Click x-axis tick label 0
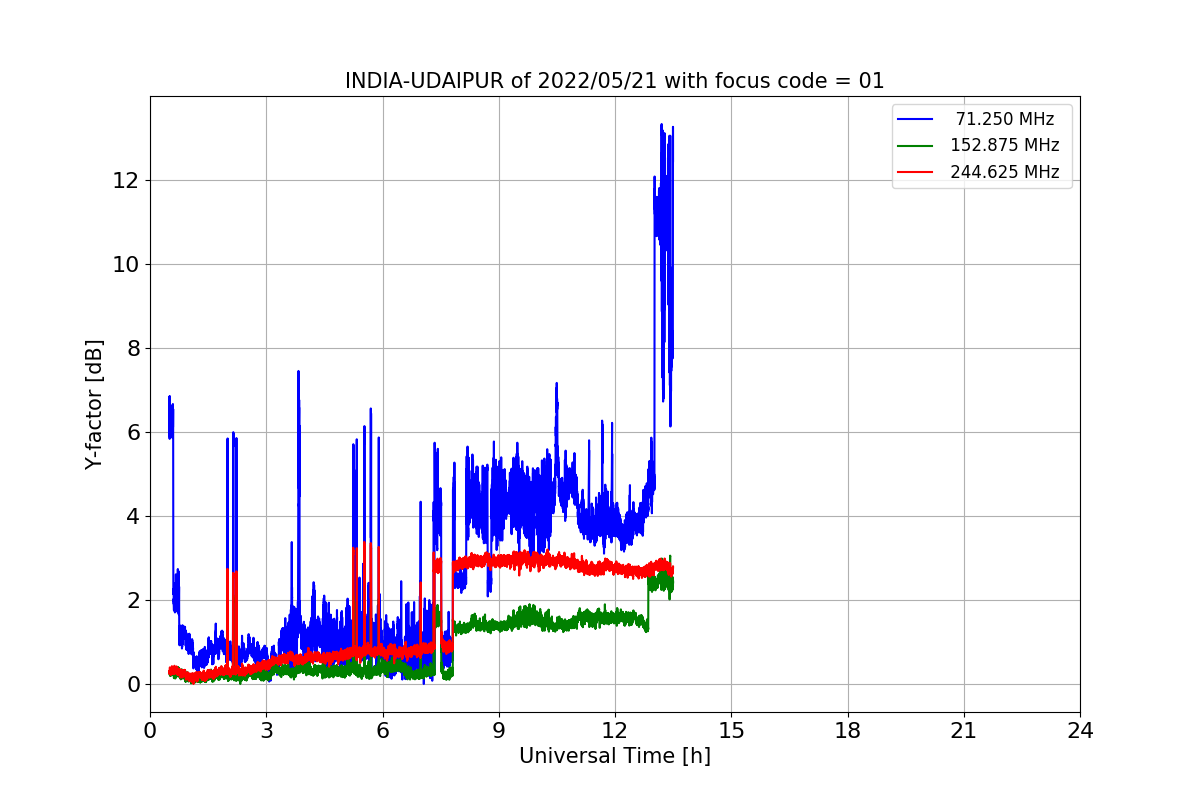Screen dimensions: 1200x800 tap(150, 731)
